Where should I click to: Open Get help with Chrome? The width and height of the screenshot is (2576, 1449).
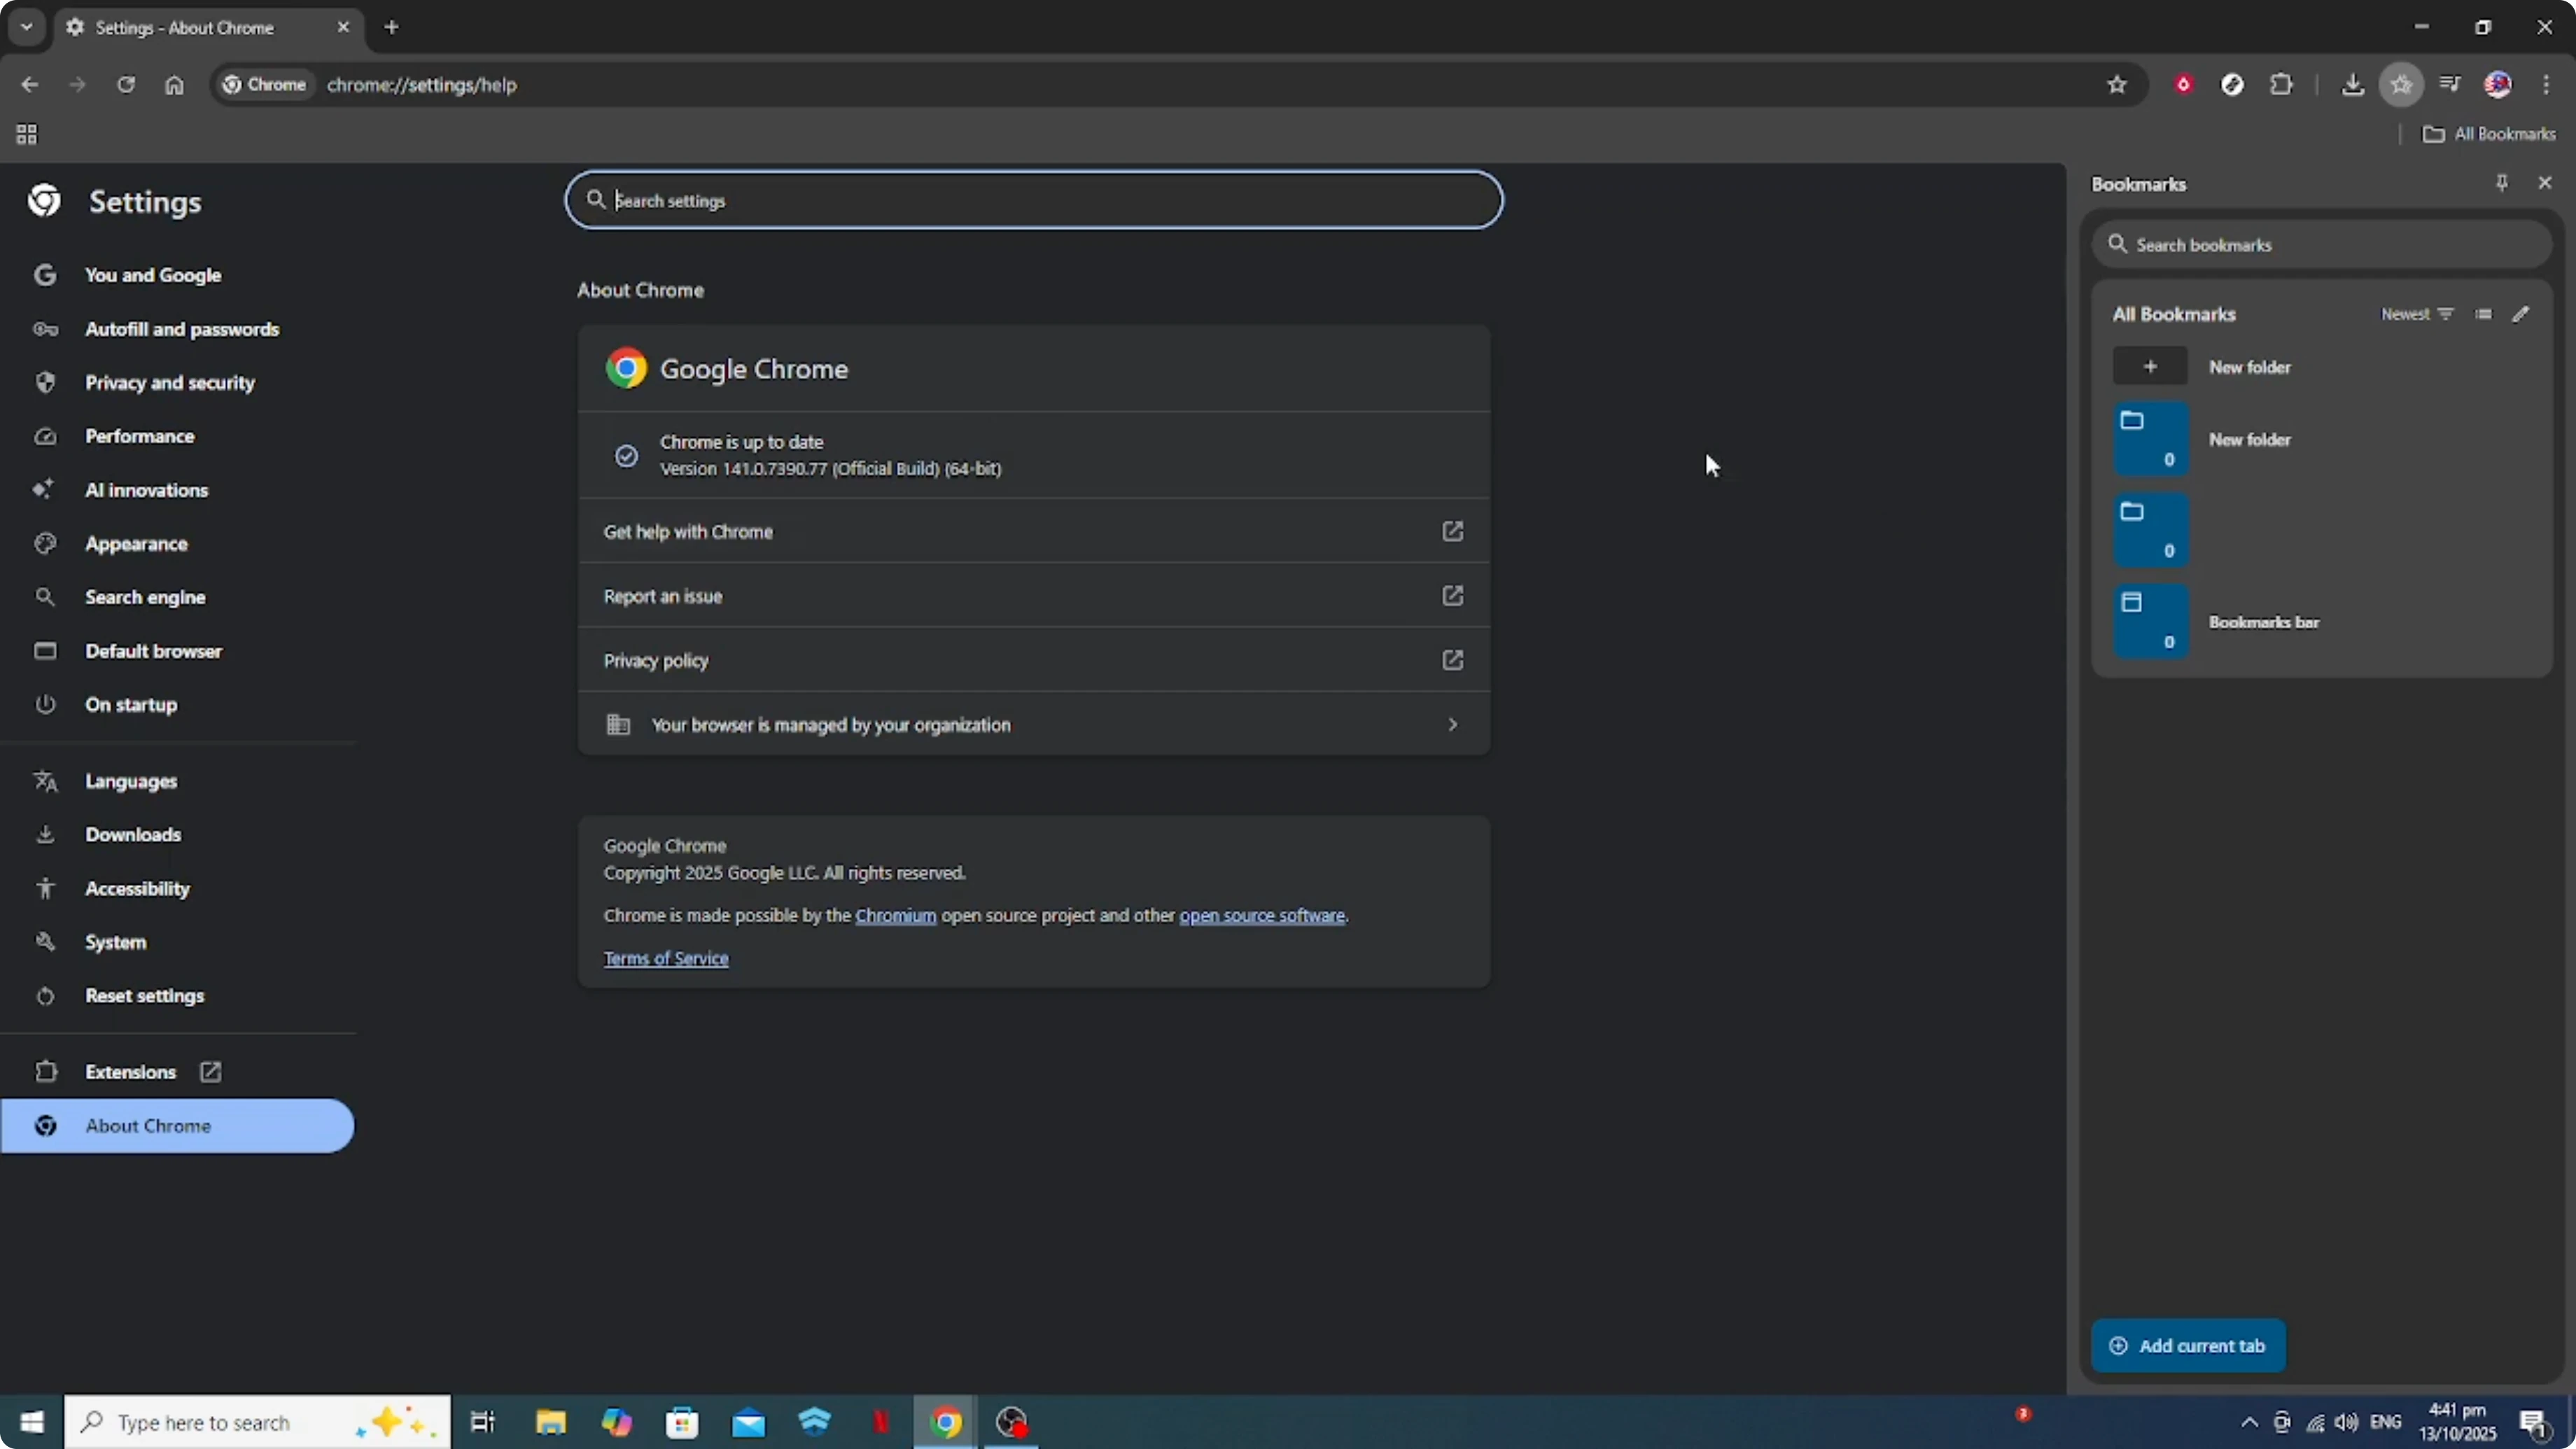tap(1034, 531)
